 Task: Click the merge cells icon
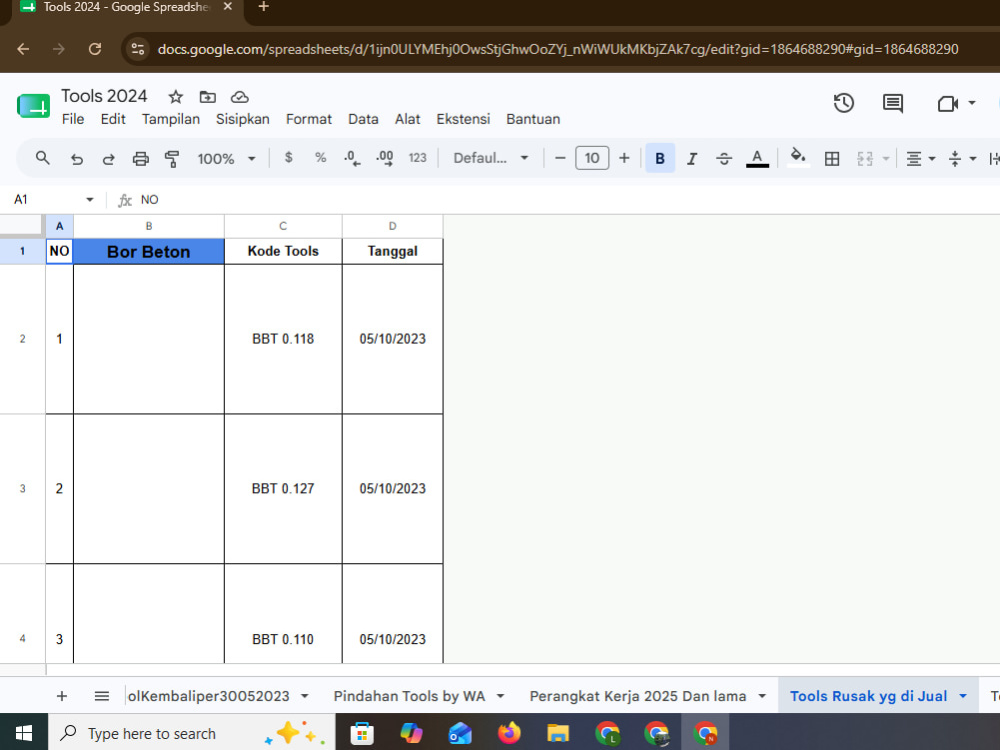click(864, 159)
